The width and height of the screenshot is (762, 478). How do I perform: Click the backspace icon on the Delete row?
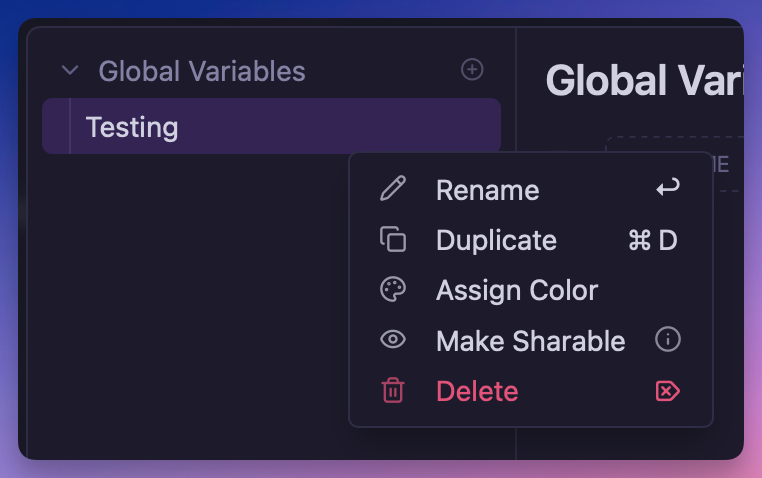667,391
